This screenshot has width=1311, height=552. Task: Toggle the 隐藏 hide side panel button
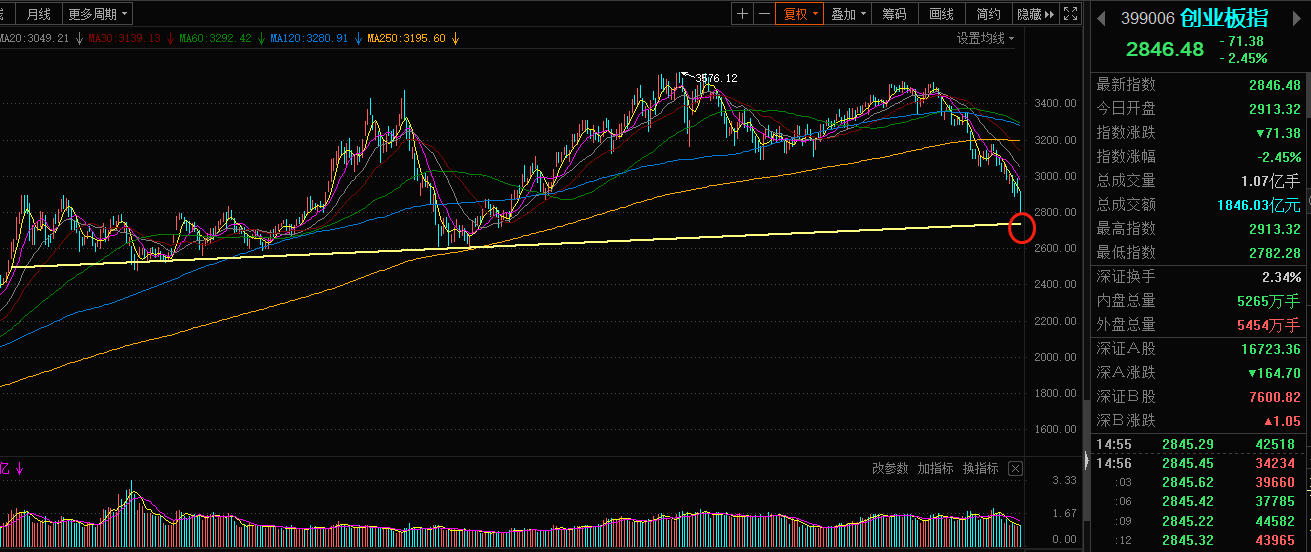coord(1035,14)
